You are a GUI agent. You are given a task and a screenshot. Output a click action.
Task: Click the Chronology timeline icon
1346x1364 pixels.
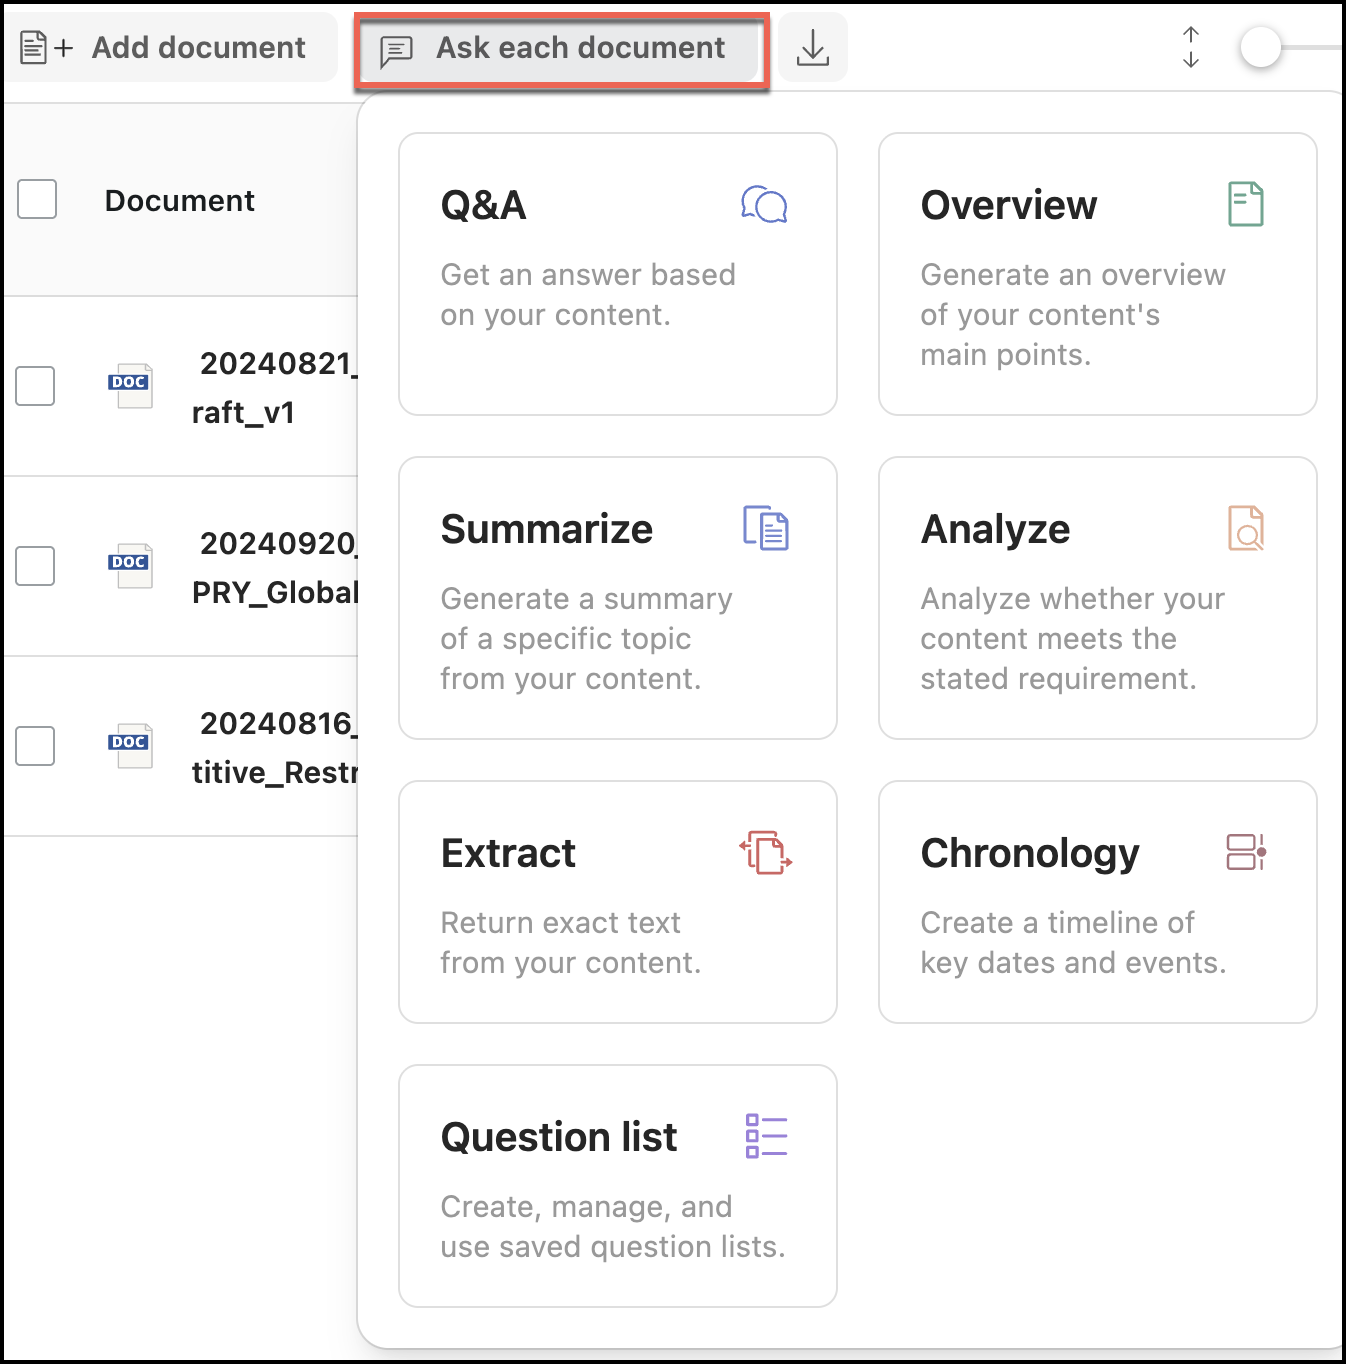click(1246, 852)
